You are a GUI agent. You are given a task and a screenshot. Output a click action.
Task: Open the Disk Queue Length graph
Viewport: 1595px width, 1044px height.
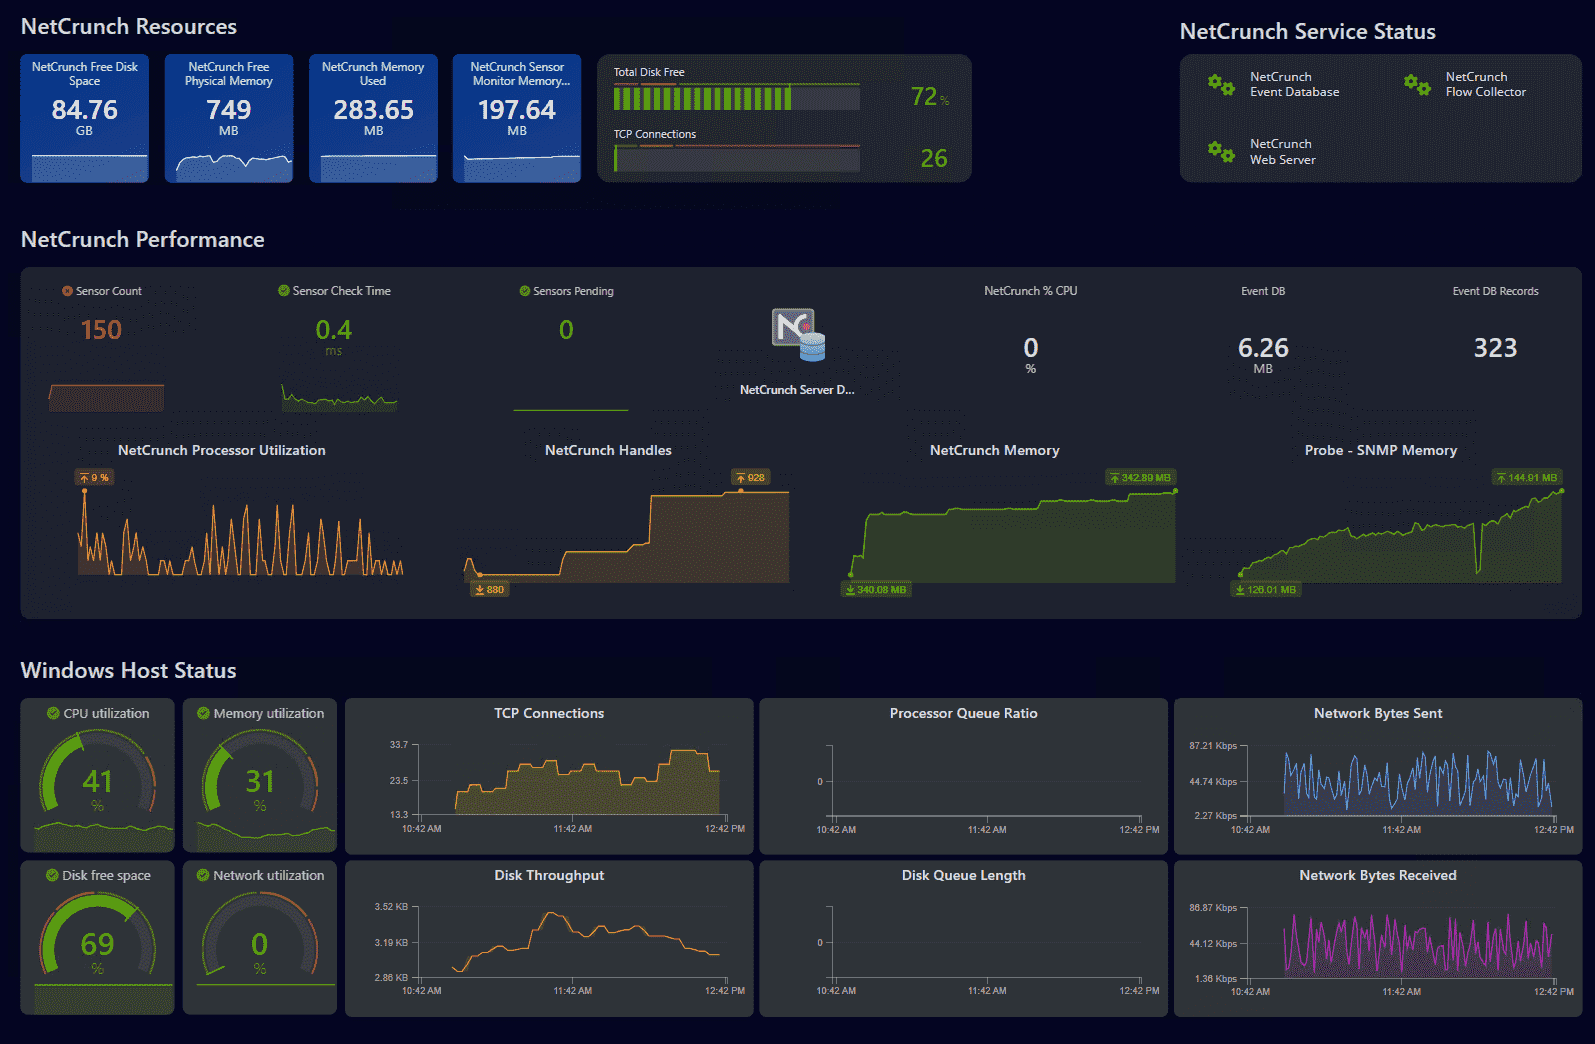click(x=964, y=938)
